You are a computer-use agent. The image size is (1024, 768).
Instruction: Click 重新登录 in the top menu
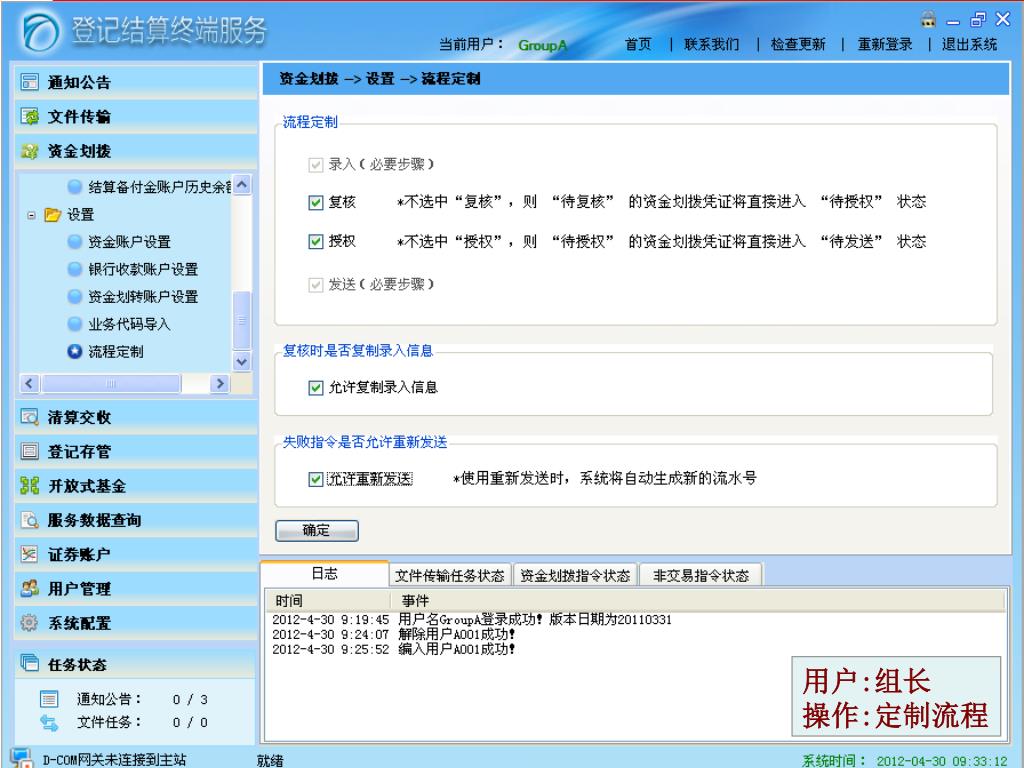tap(885, 44)
